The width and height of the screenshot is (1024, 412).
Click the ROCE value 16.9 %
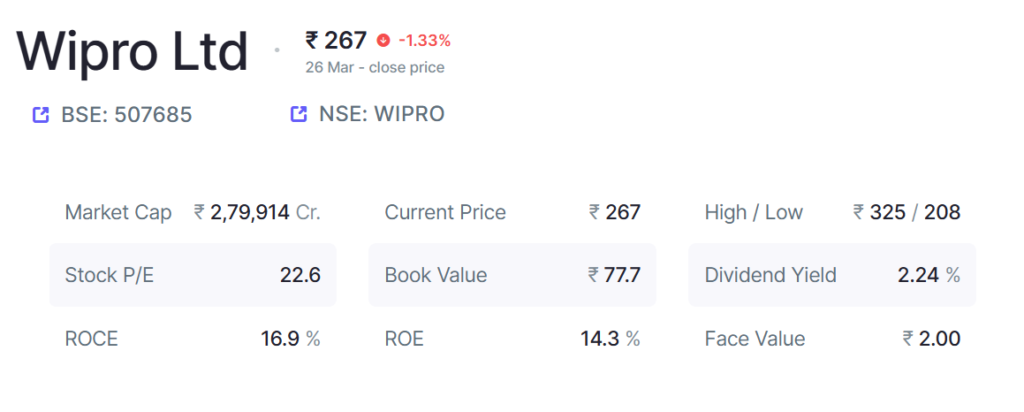coord(291,338)
